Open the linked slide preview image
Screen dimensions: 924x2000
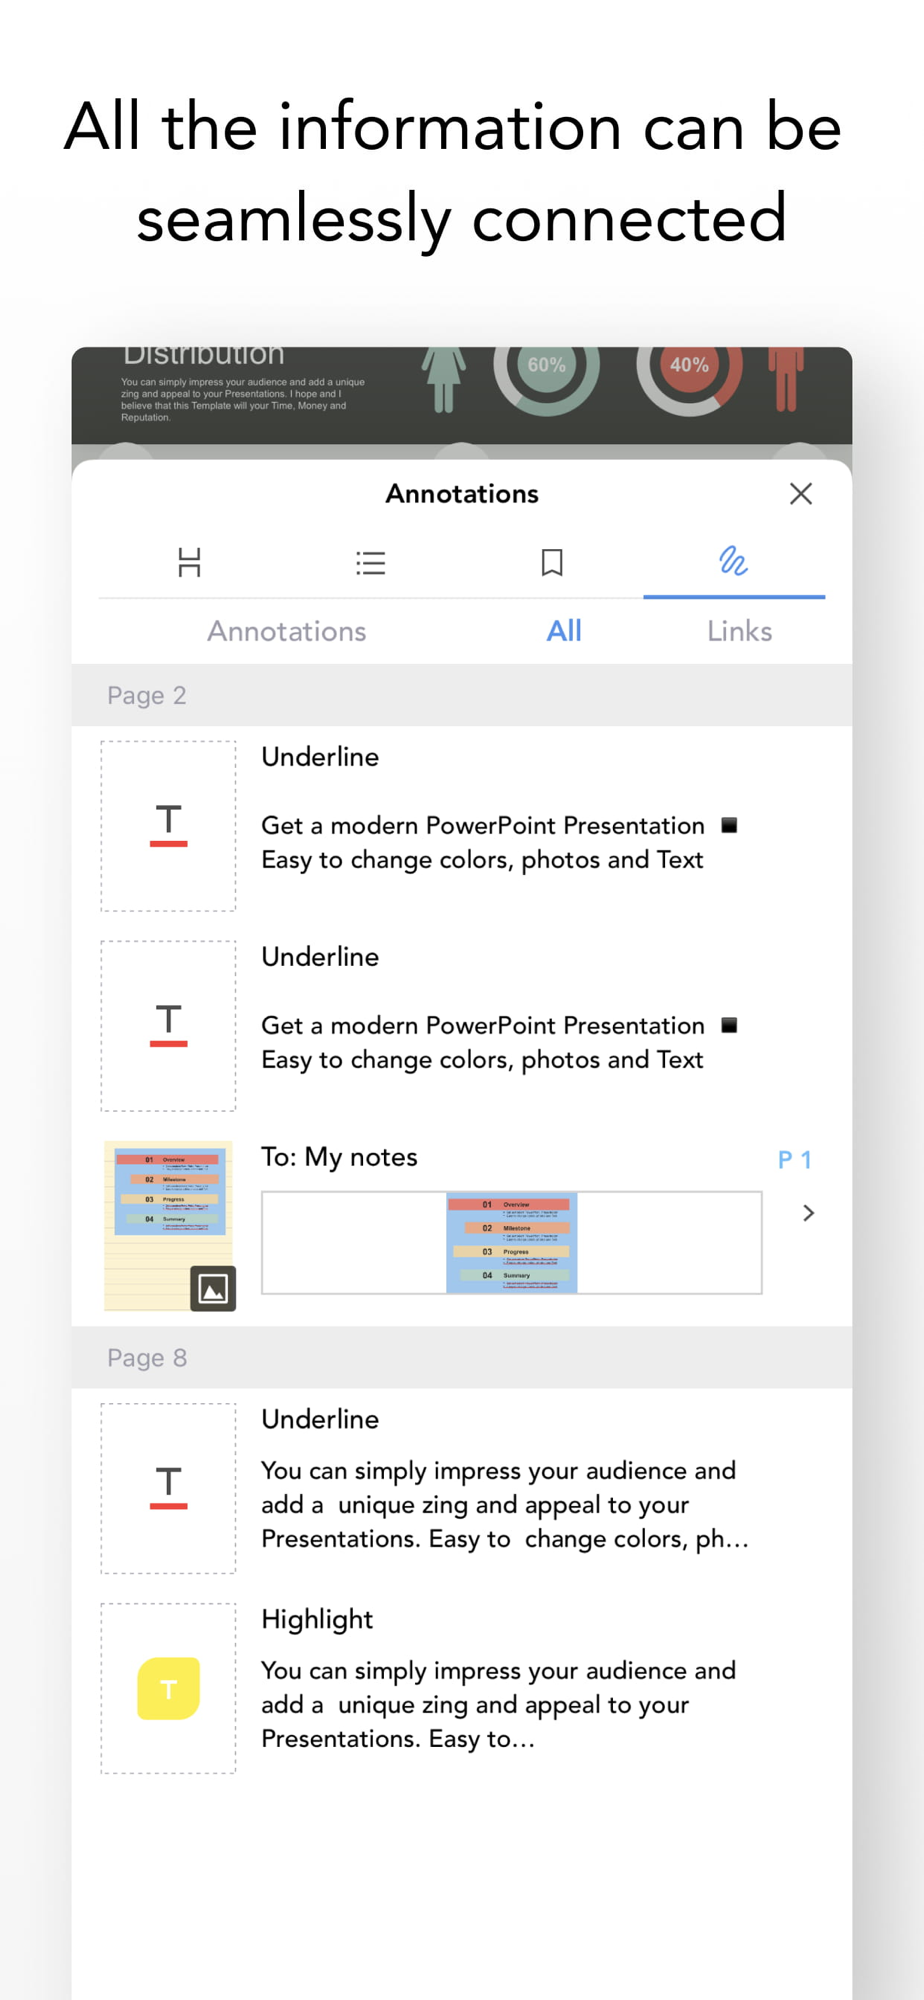tap(512, 1243)
